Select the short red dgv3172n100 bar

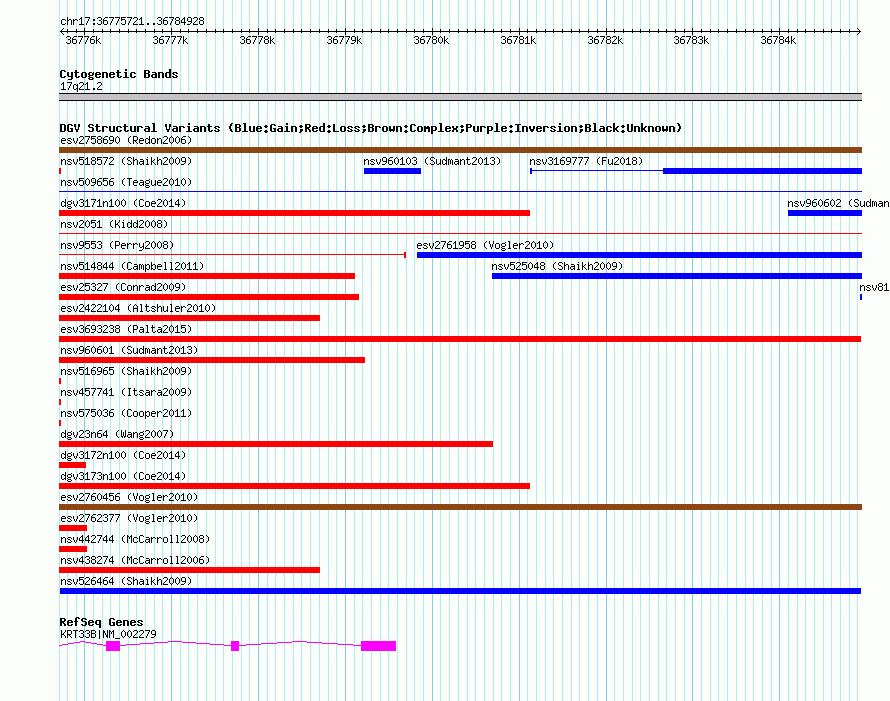(73, 465)
